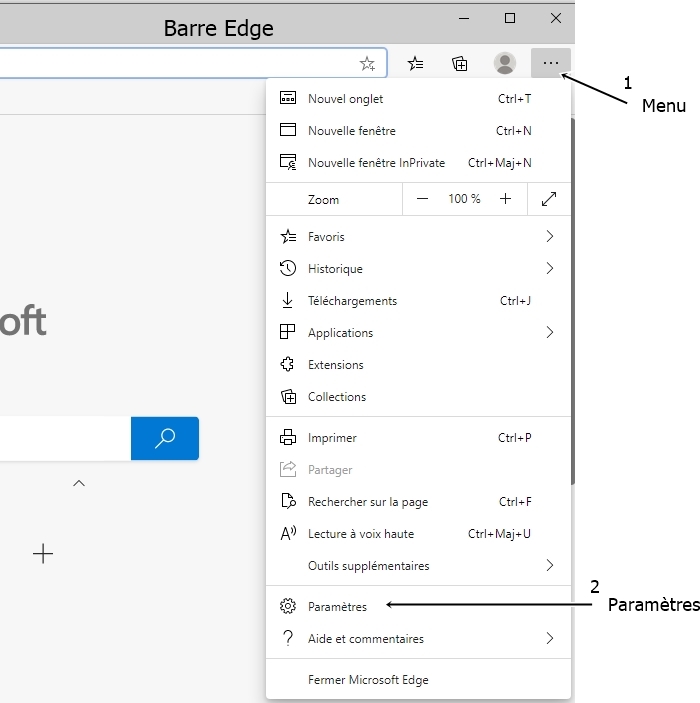Screen dimensions: 700x703
Task: Click the Ctrl+T shortcut text
Action: coord(514,99)
